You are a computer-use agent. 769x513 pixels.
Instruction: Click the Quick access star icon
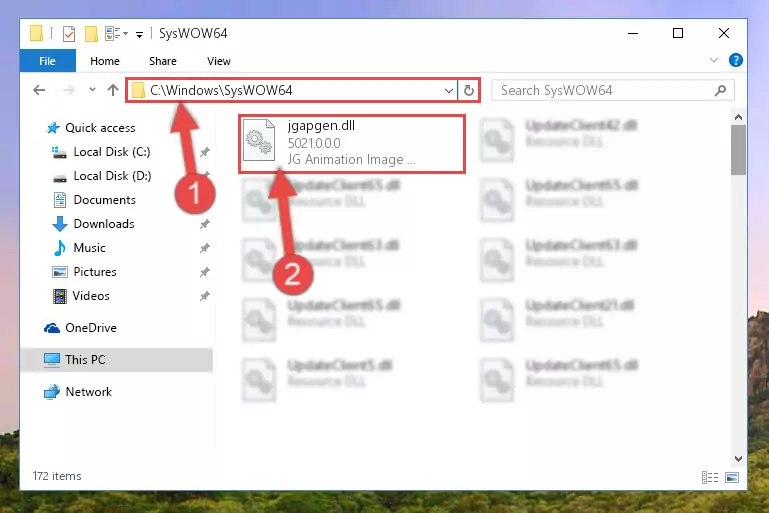point(53,128)
